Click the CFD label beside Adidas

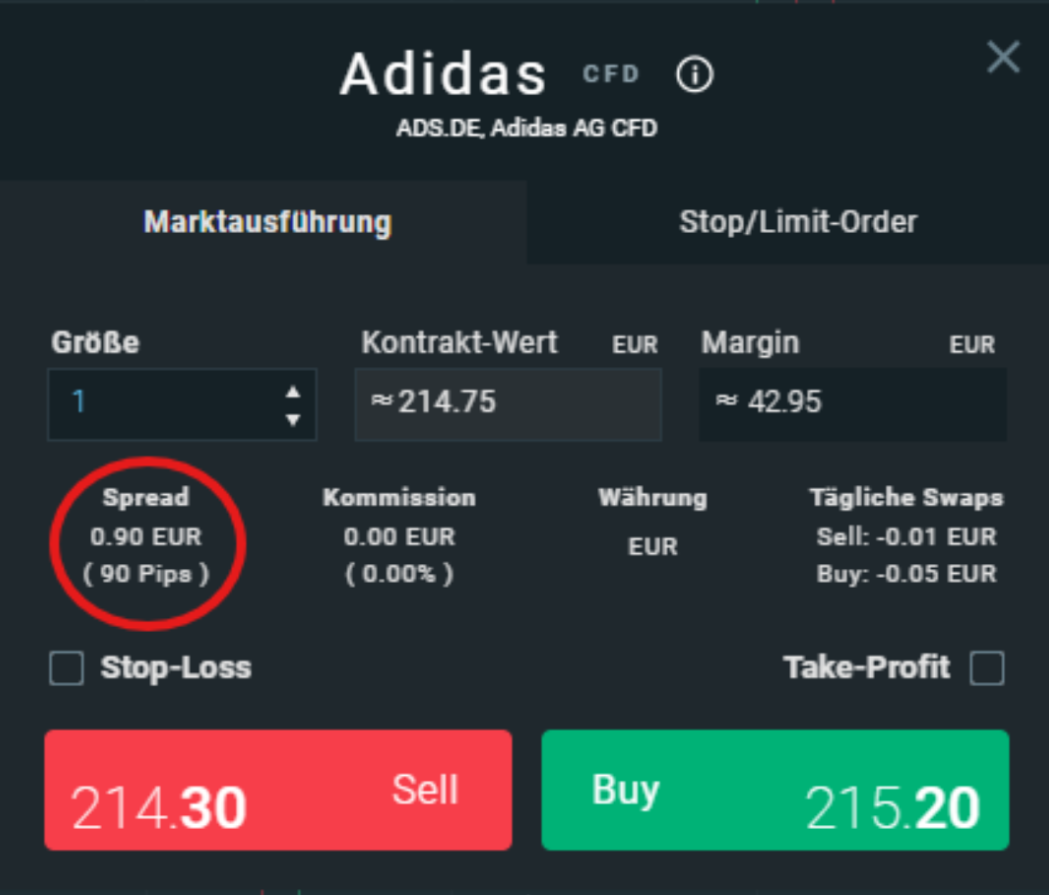point(611,74)
